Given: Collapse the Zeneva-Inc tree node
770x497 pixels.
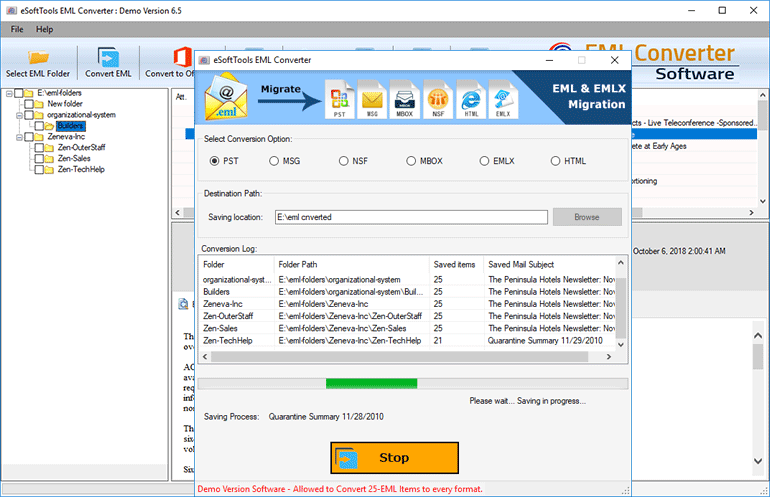Looking at the screenshot, I should pos(19,138).
